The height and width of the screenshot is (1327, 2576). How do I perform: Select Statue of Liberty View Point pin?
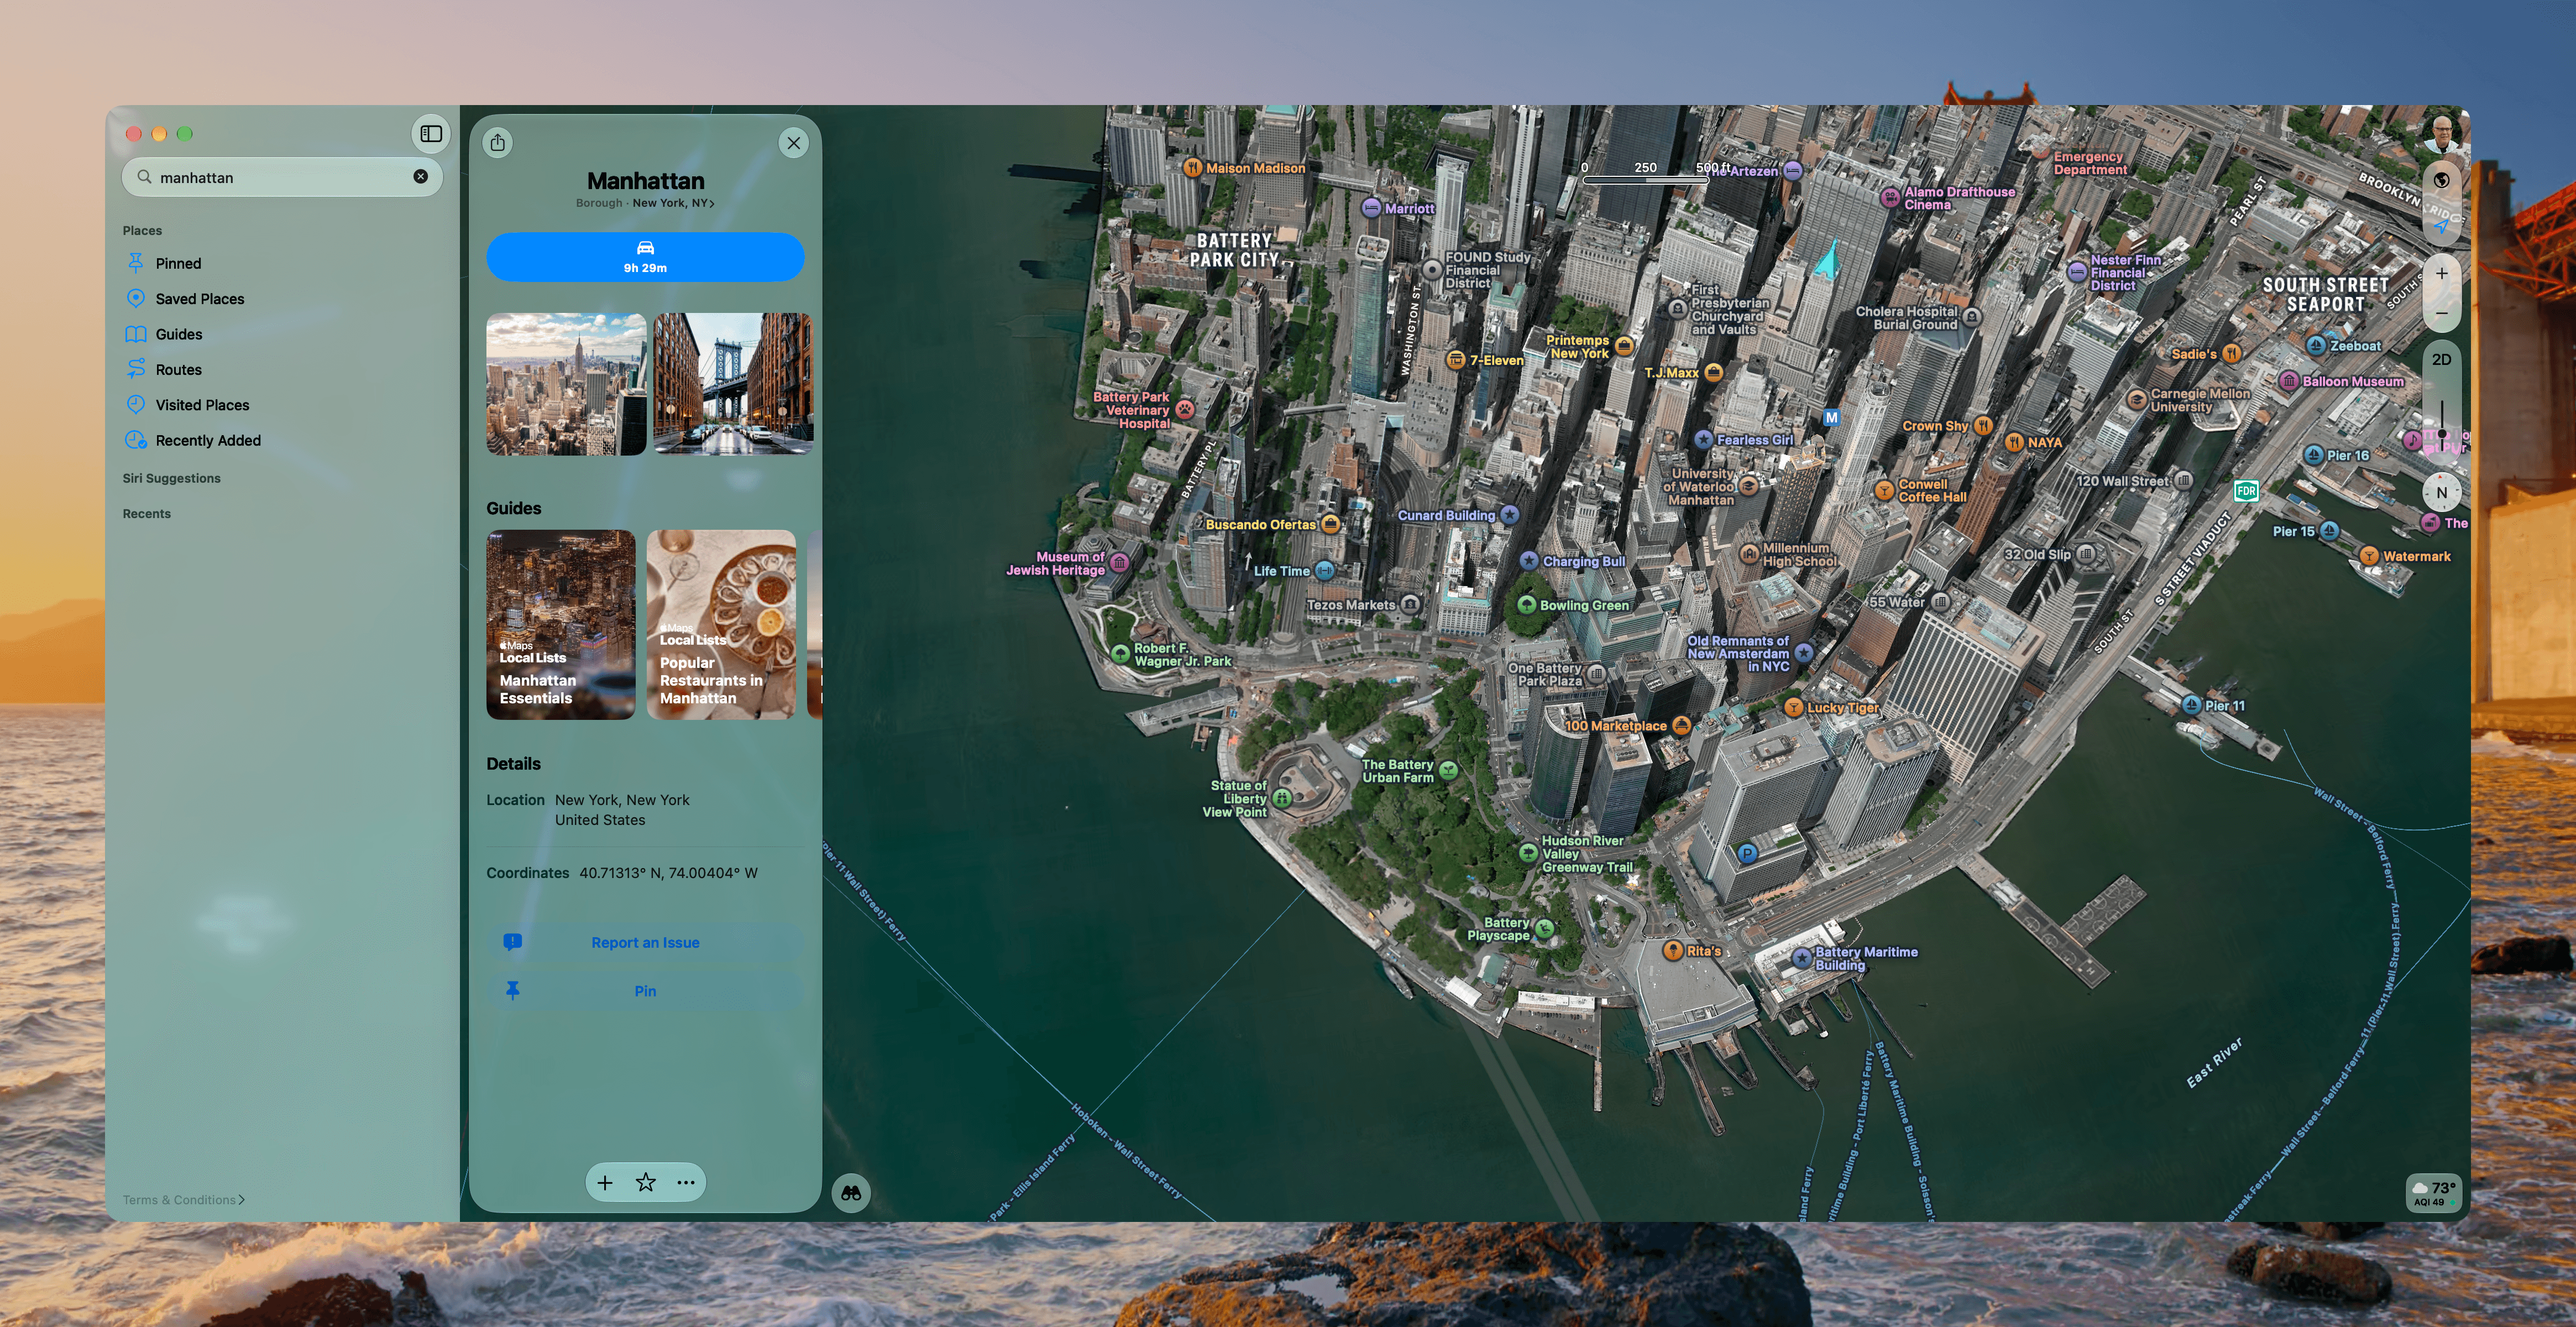coord(1282,798)
